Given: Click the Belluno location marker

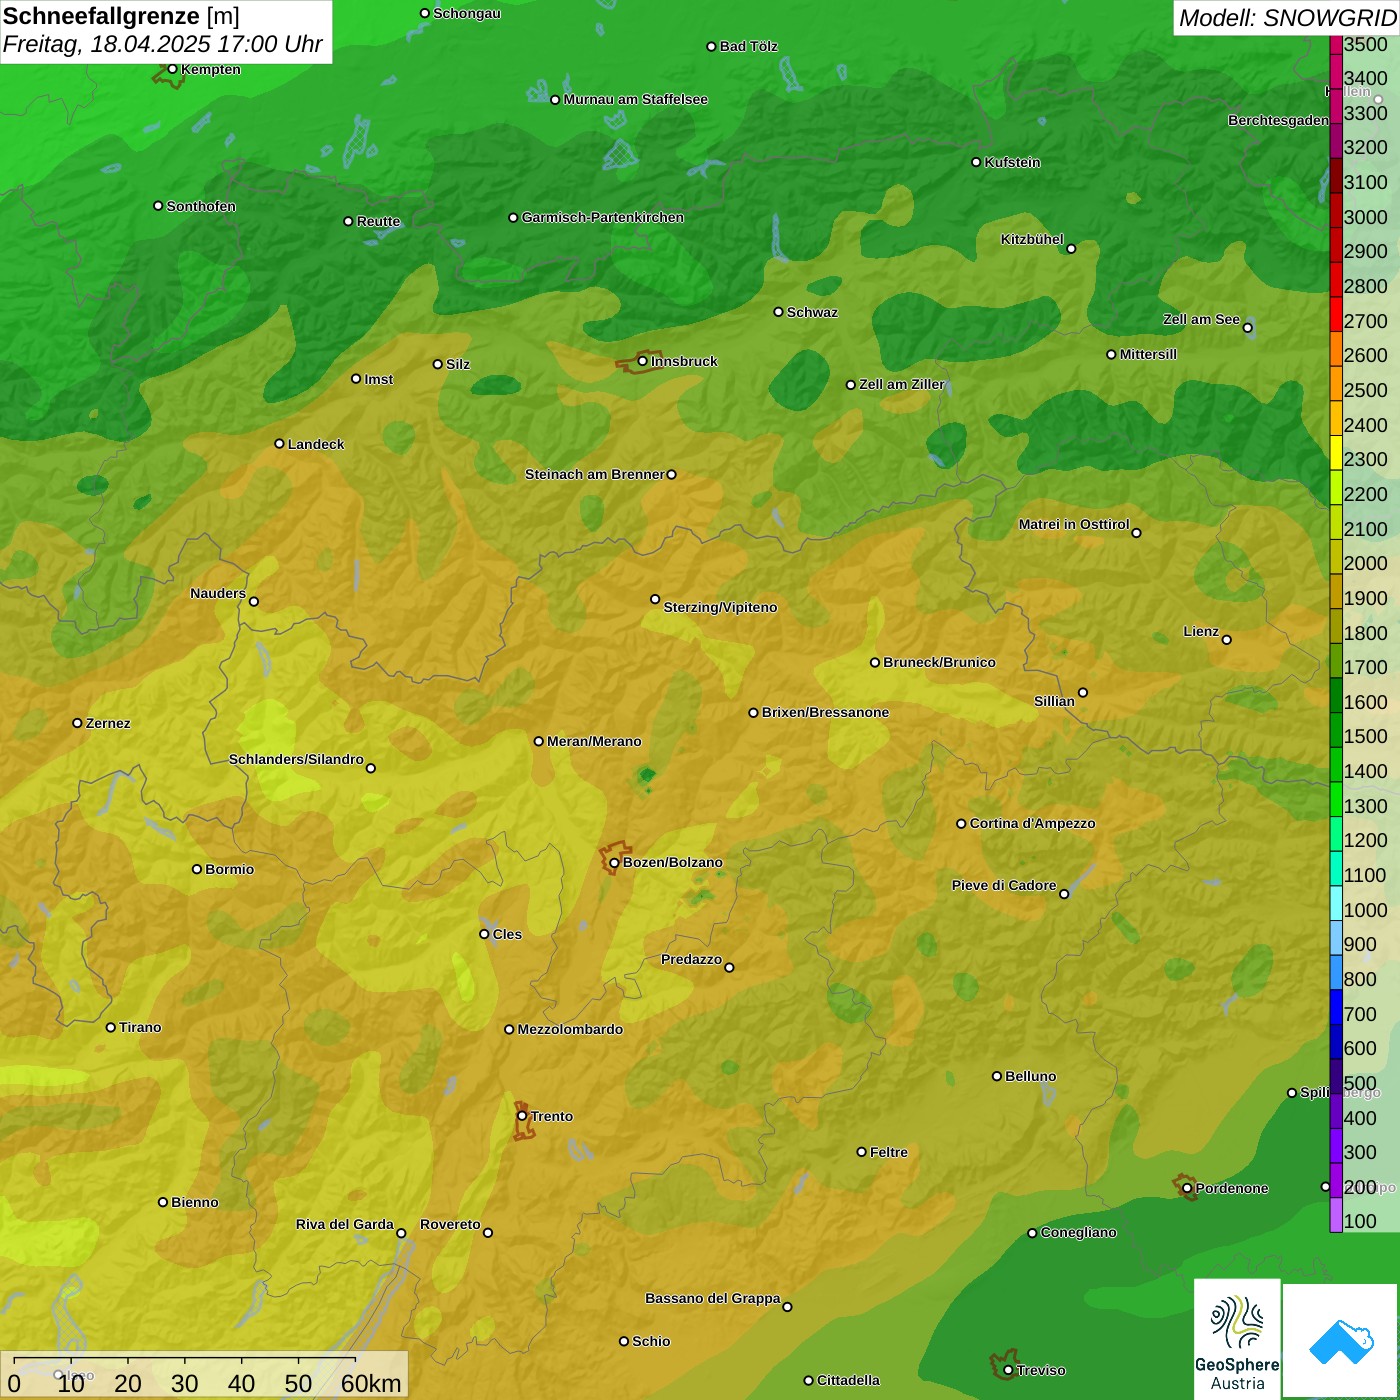Looking at the screenshot, I should point(997,1076).
